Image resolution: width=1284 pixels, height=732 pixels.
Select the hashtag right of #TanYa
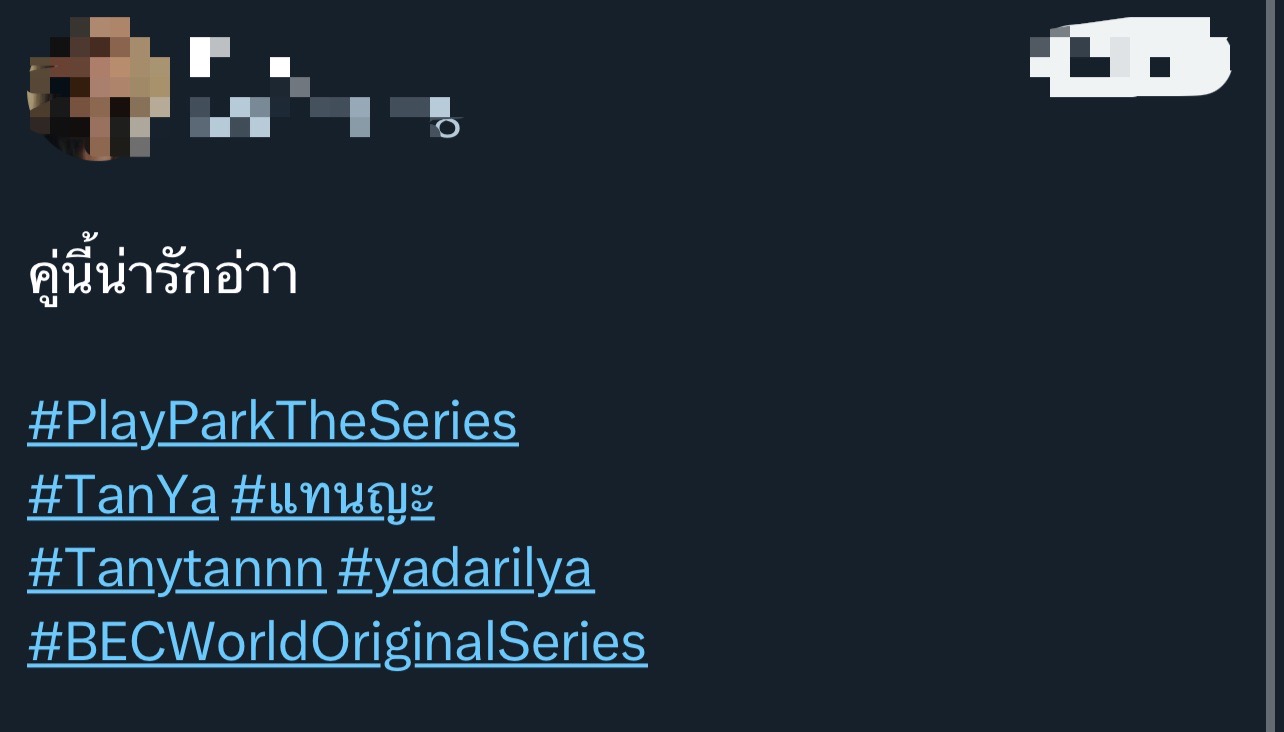click(x=333, y=497)
